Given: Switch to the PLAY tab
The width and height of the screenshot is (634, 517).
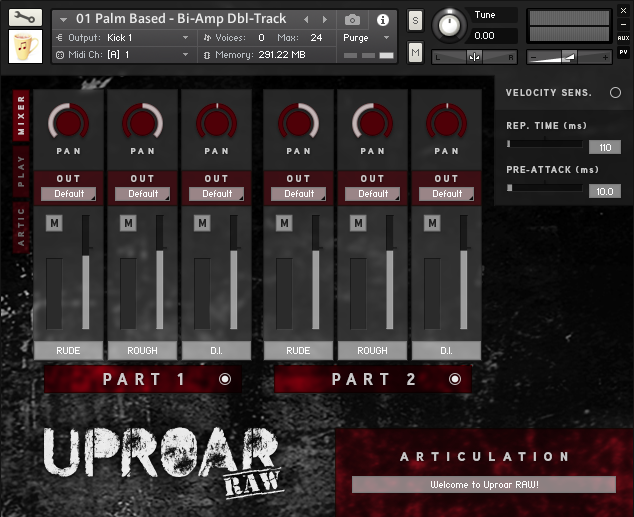Looking at the screenshot, I should (x=21, y=171).
